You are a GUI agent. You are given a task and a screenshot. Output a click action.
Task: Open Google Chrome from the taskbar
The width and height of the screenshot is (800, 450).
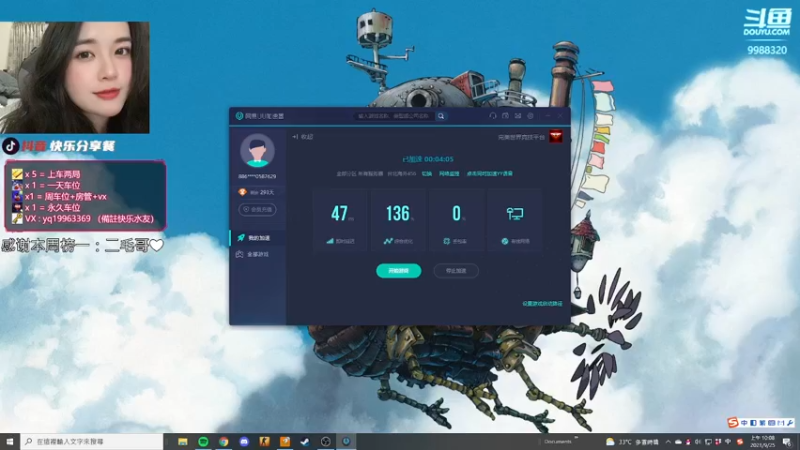pyautogui.click(x=223, y=441)
